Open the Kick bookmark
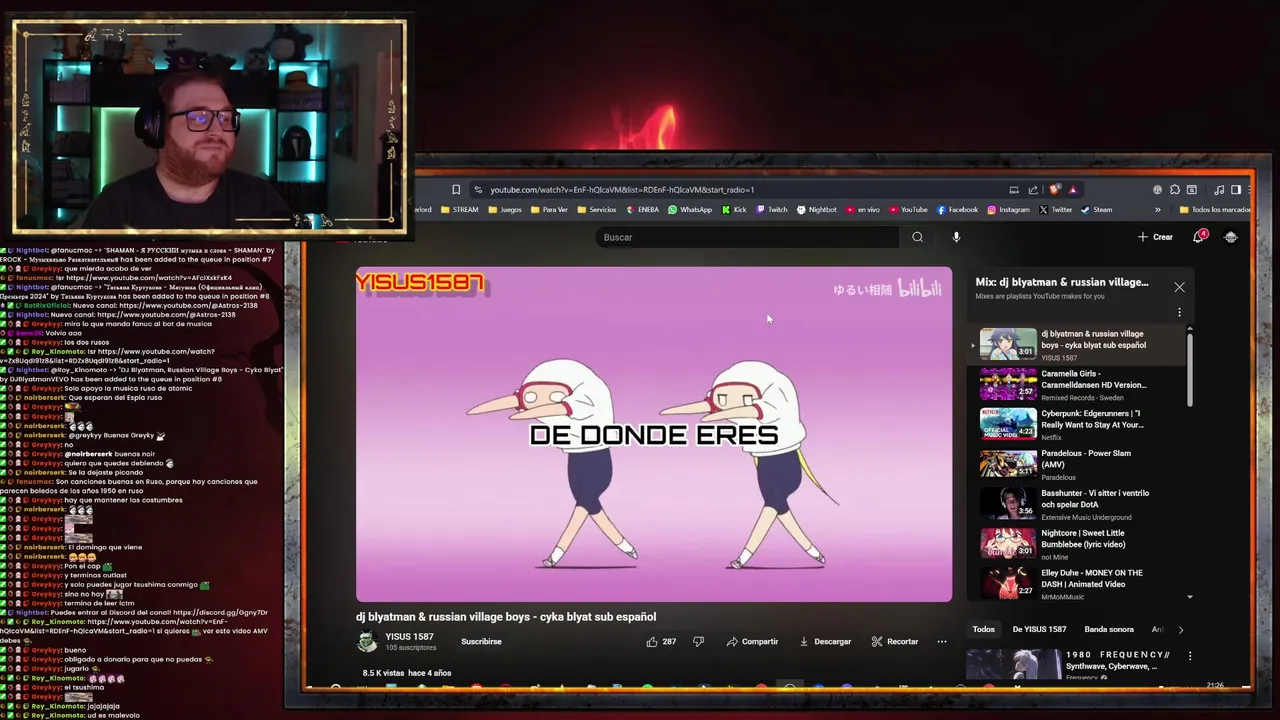Image resolution: width=1280 pixels, height=720 pixels. pyautogui.click(x=734, y=210)
